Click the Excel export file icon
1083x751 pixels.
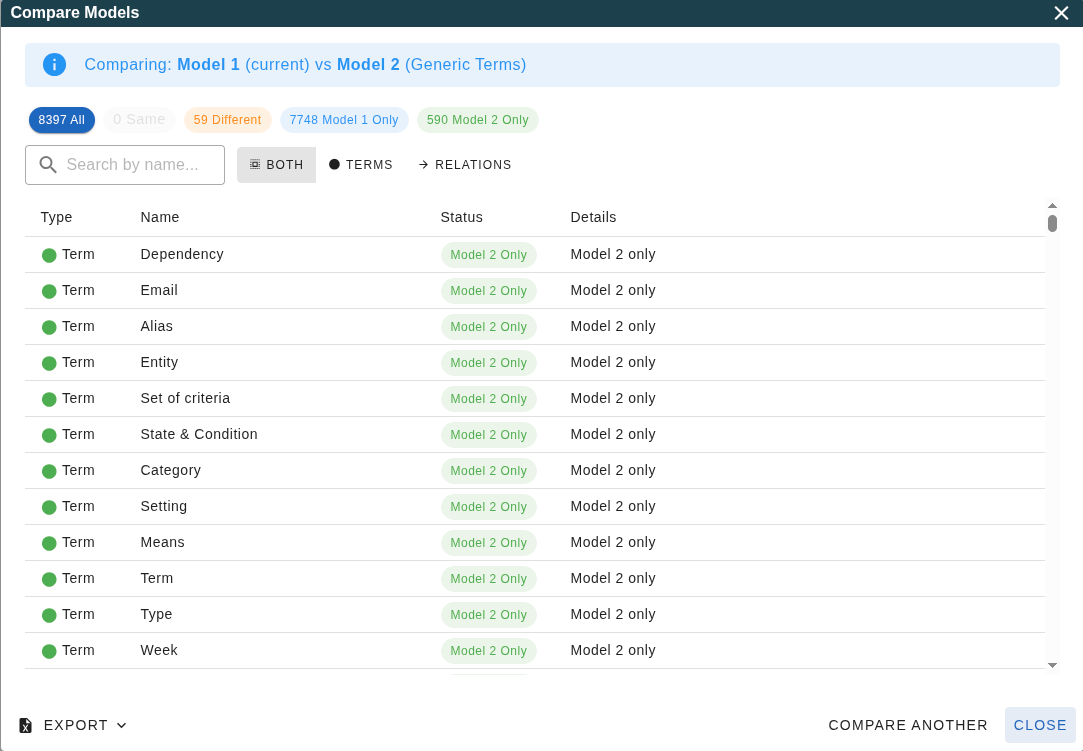pos(26,725)
